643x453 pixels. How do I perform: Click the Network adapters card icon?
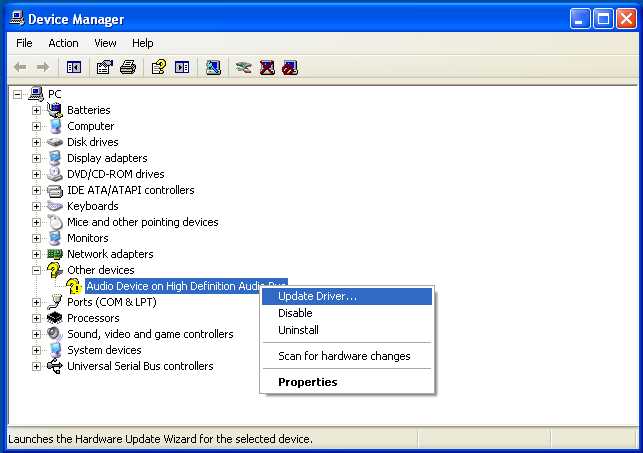coord(55,254)
